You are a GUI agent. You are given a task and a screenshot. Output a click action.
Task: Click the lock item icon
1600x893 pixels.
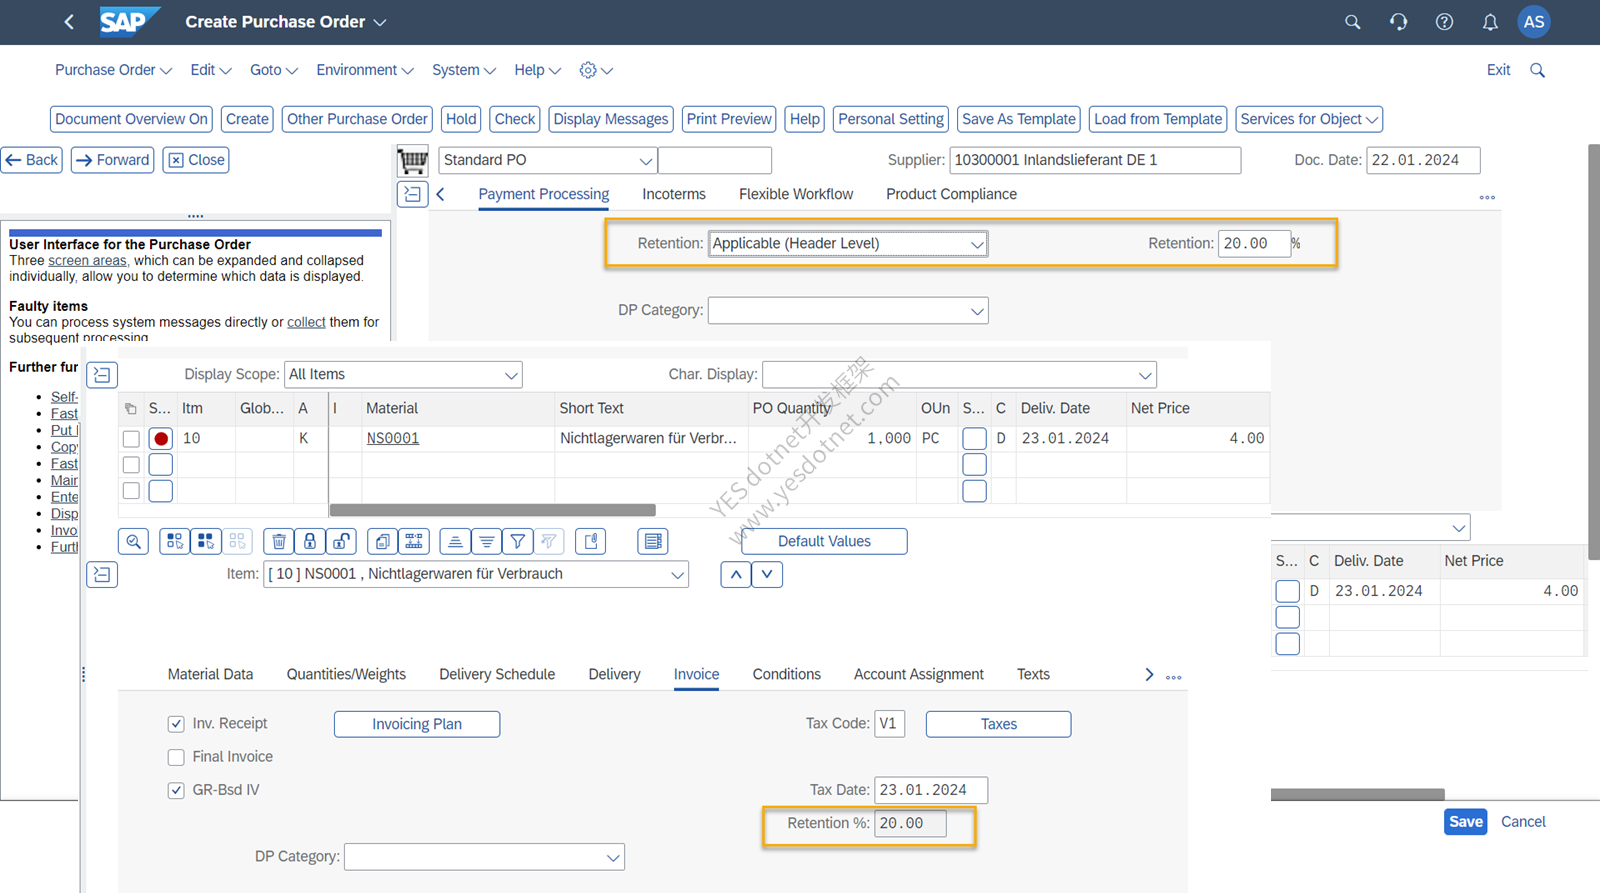[x=310, y=541]
